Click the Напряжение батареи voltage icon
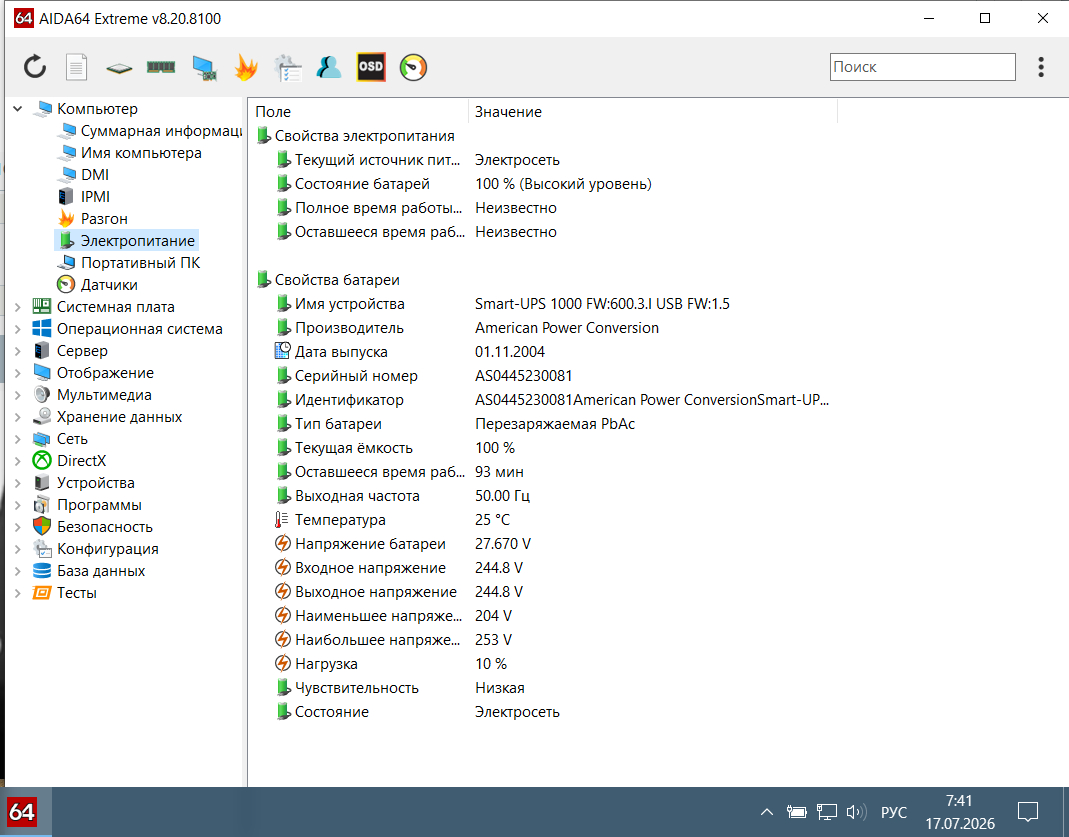Viewport: 1069px width, 837px height. click(x=283, y=543)
